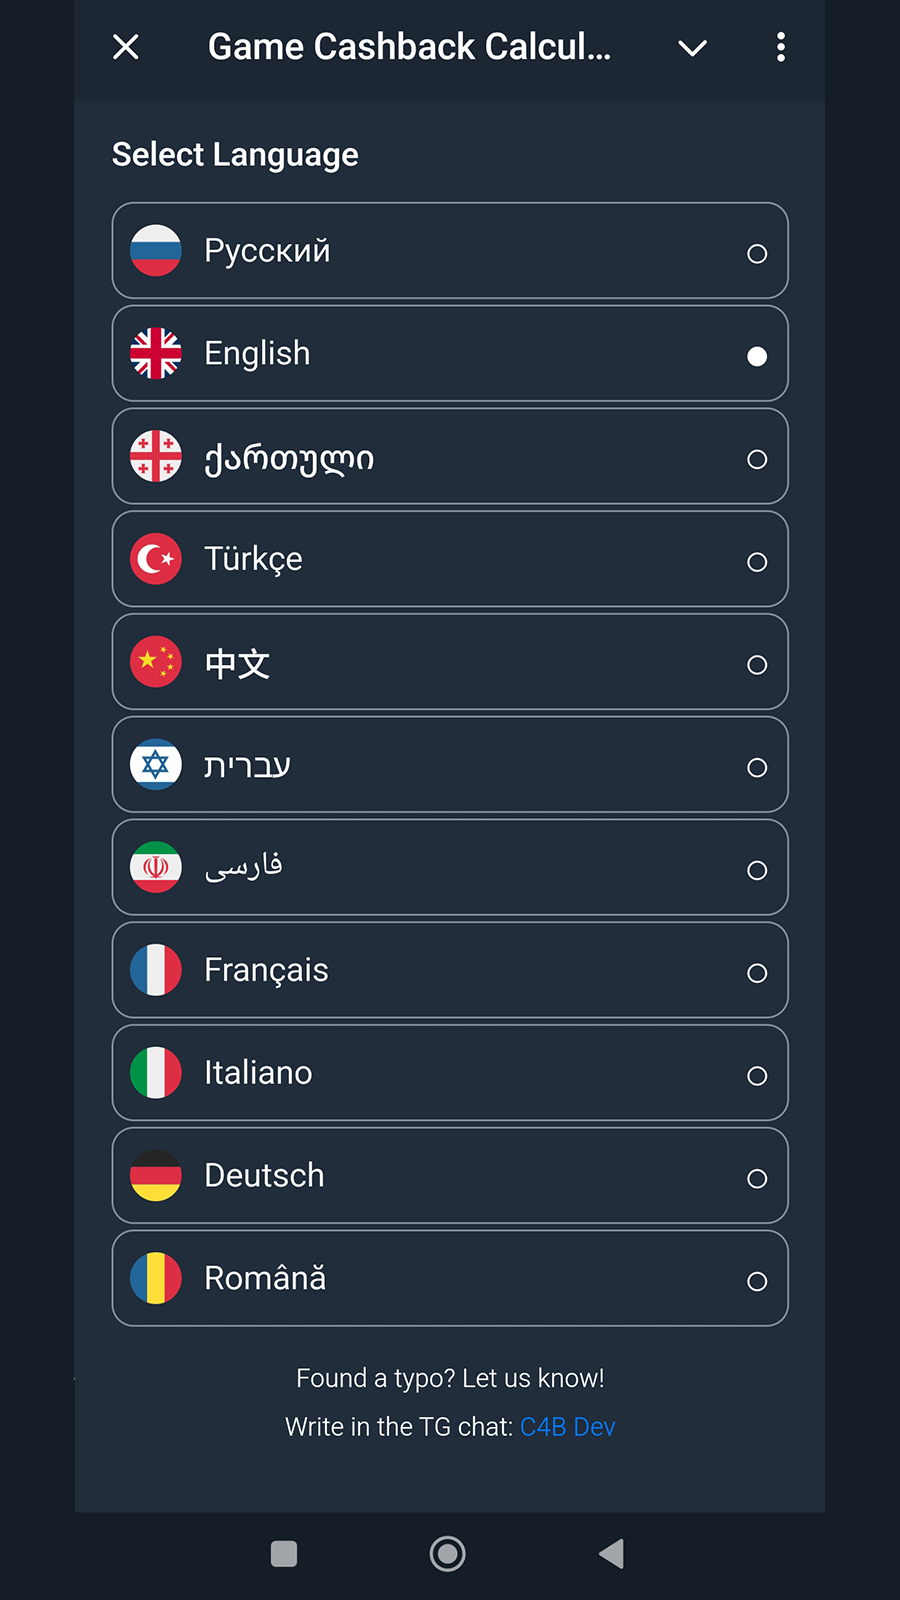Pick the Deutsch language option

tap(450, 1176)
